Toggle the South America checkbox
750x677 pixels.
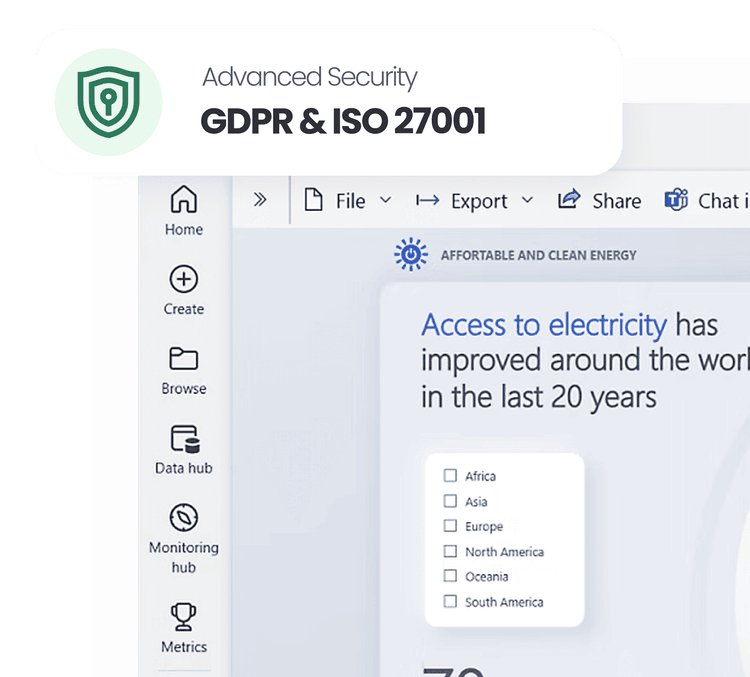[x=450, y=601]
